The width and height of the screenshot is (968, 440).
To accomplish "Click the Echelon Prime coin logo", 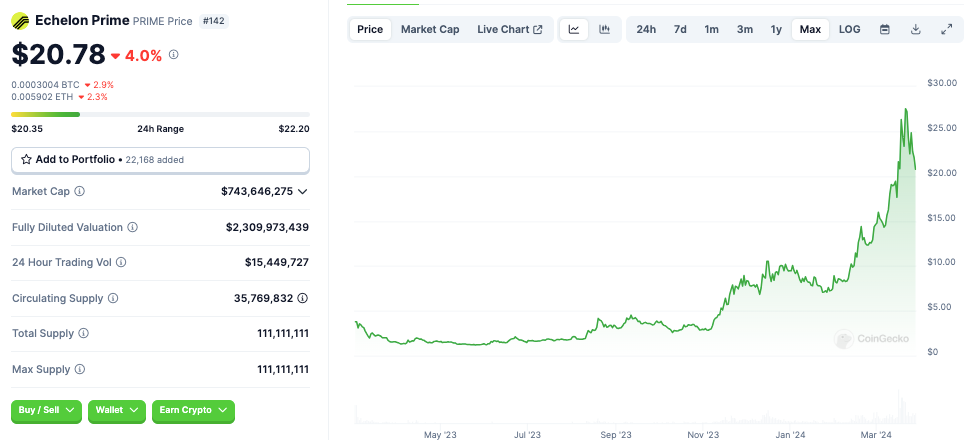I will click(20, 22).
